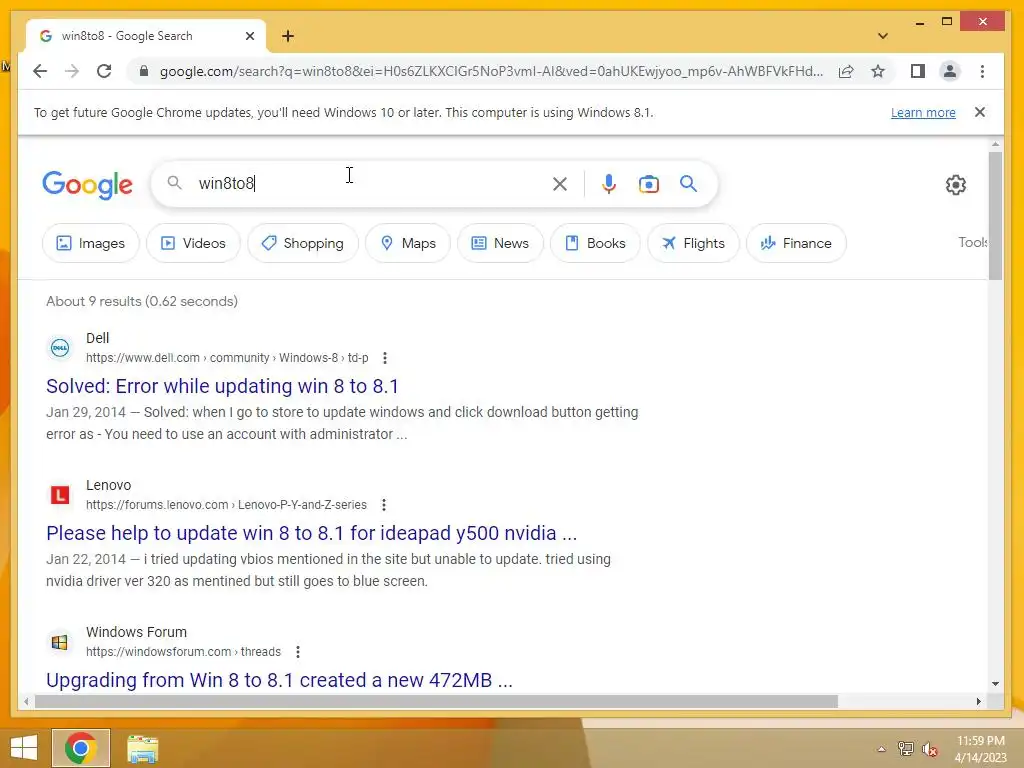1024x768 pixels.
Task: Open a new tab with plus button
Action: tap(288, 36)
